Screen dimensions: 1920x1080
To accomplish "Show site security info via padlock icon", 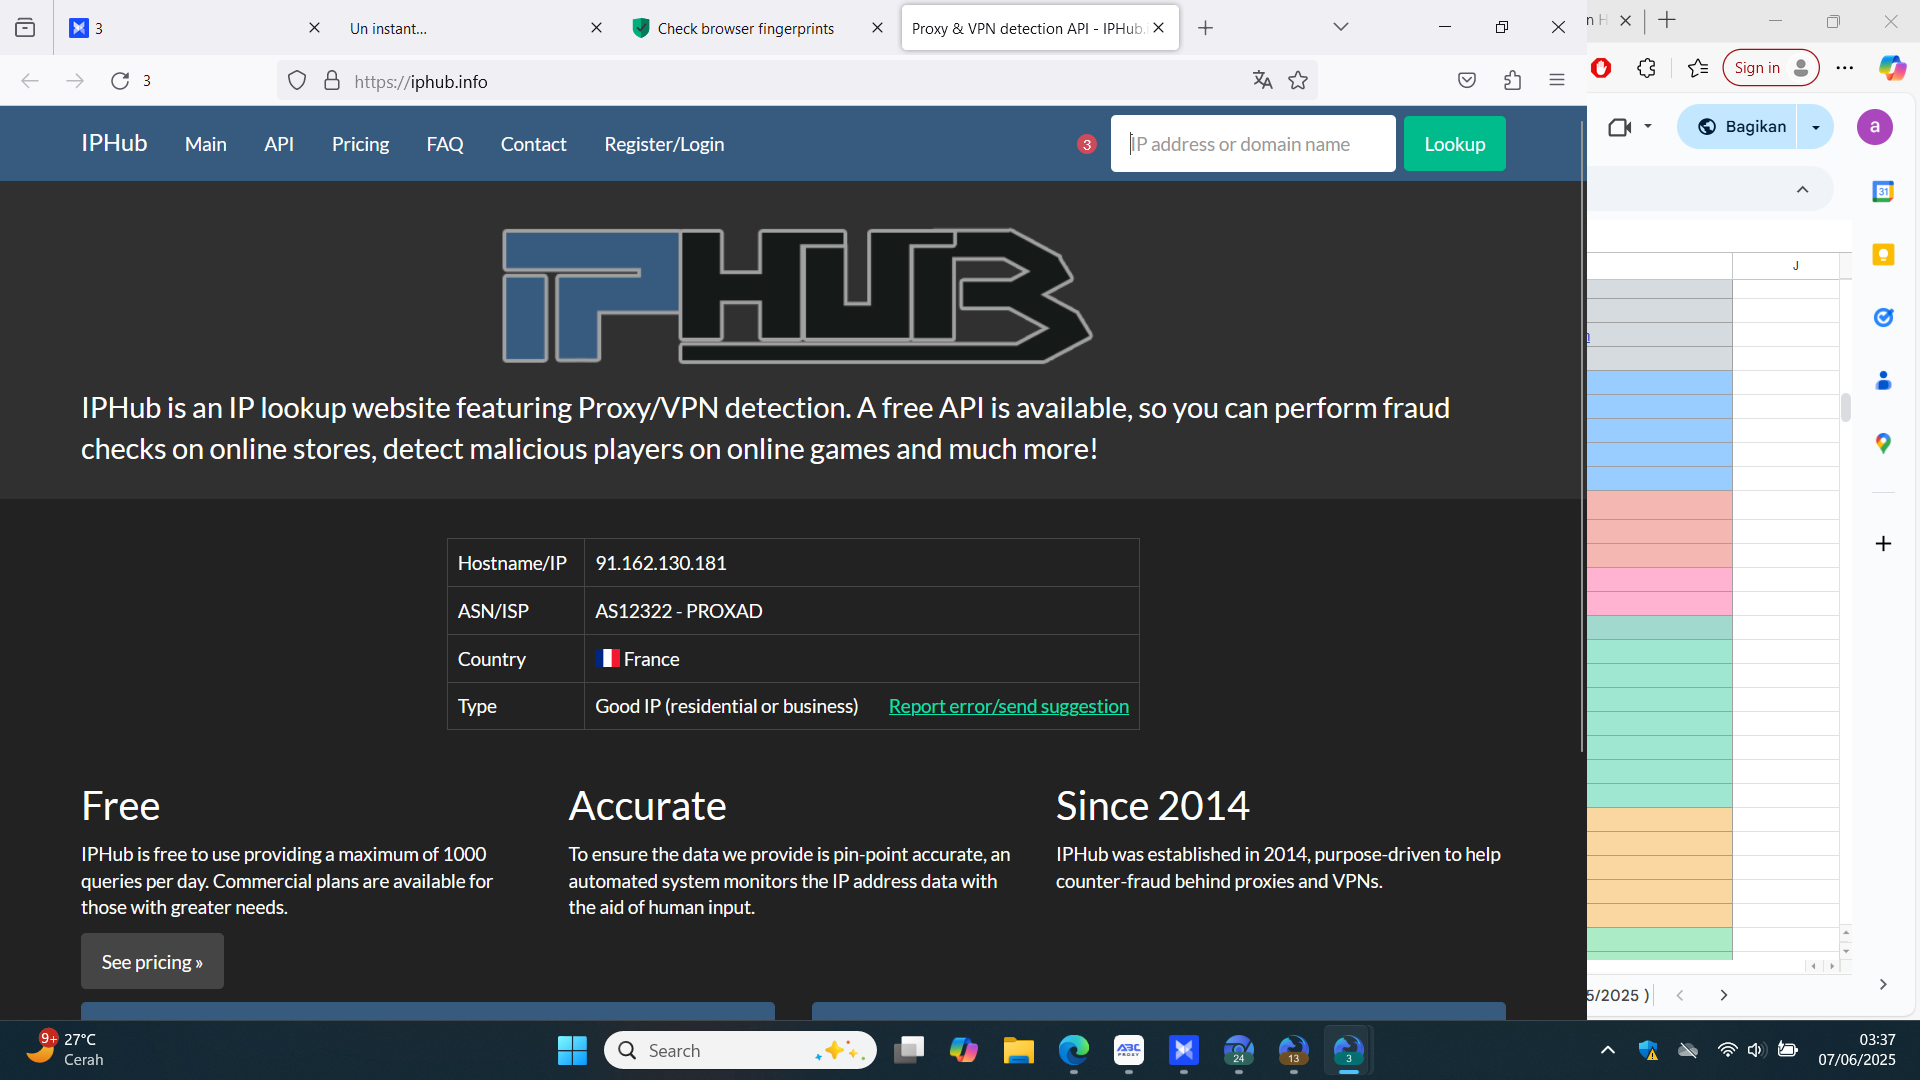I will 332,81.
